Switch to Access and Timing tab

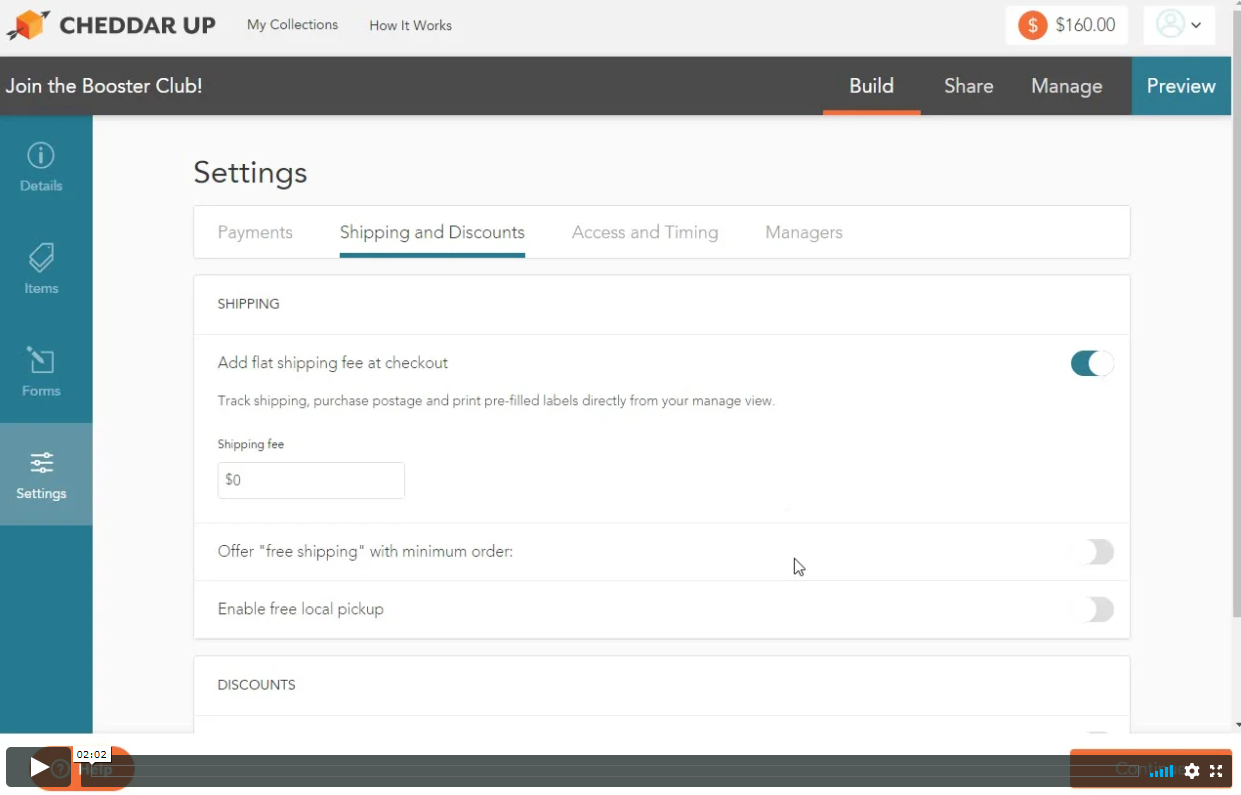[645, 232]
